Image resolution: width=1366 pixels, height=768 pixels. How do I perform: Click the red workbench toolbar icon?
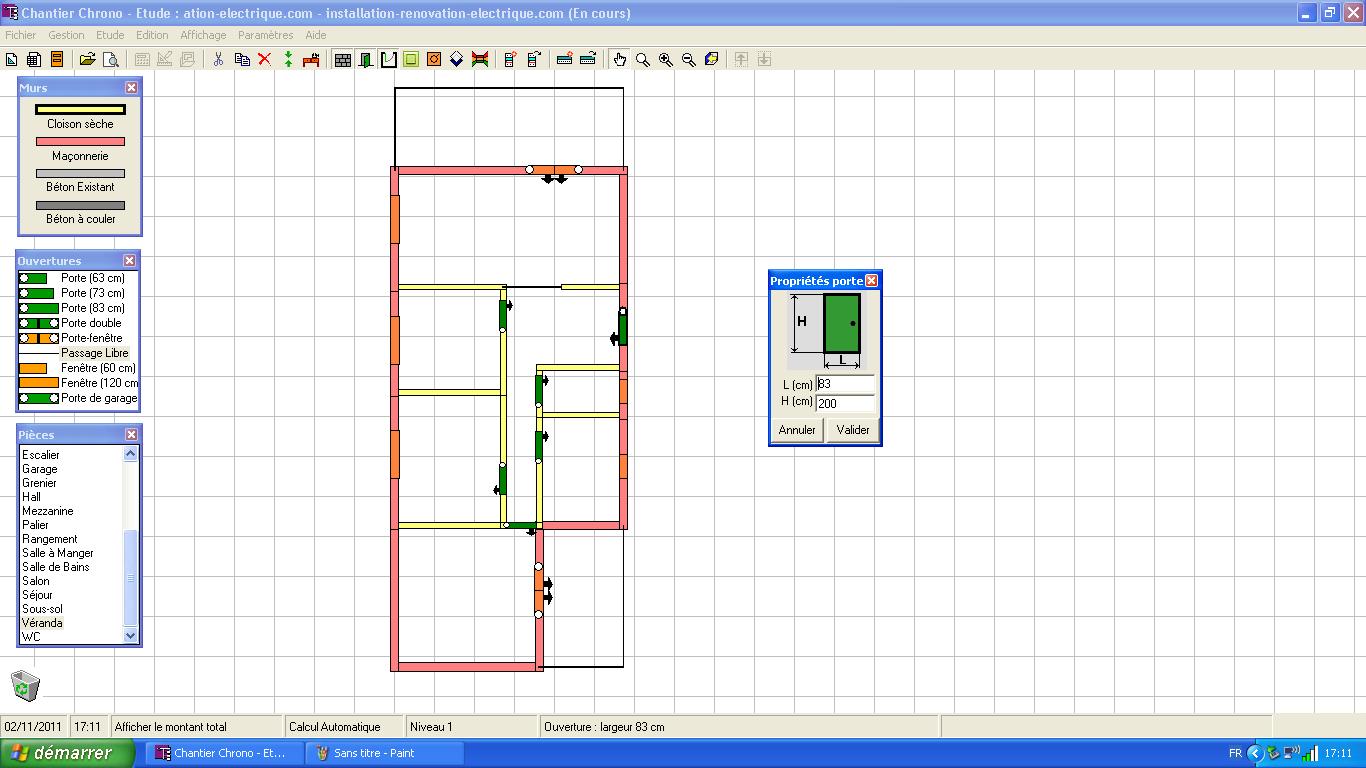coord(311,59)
